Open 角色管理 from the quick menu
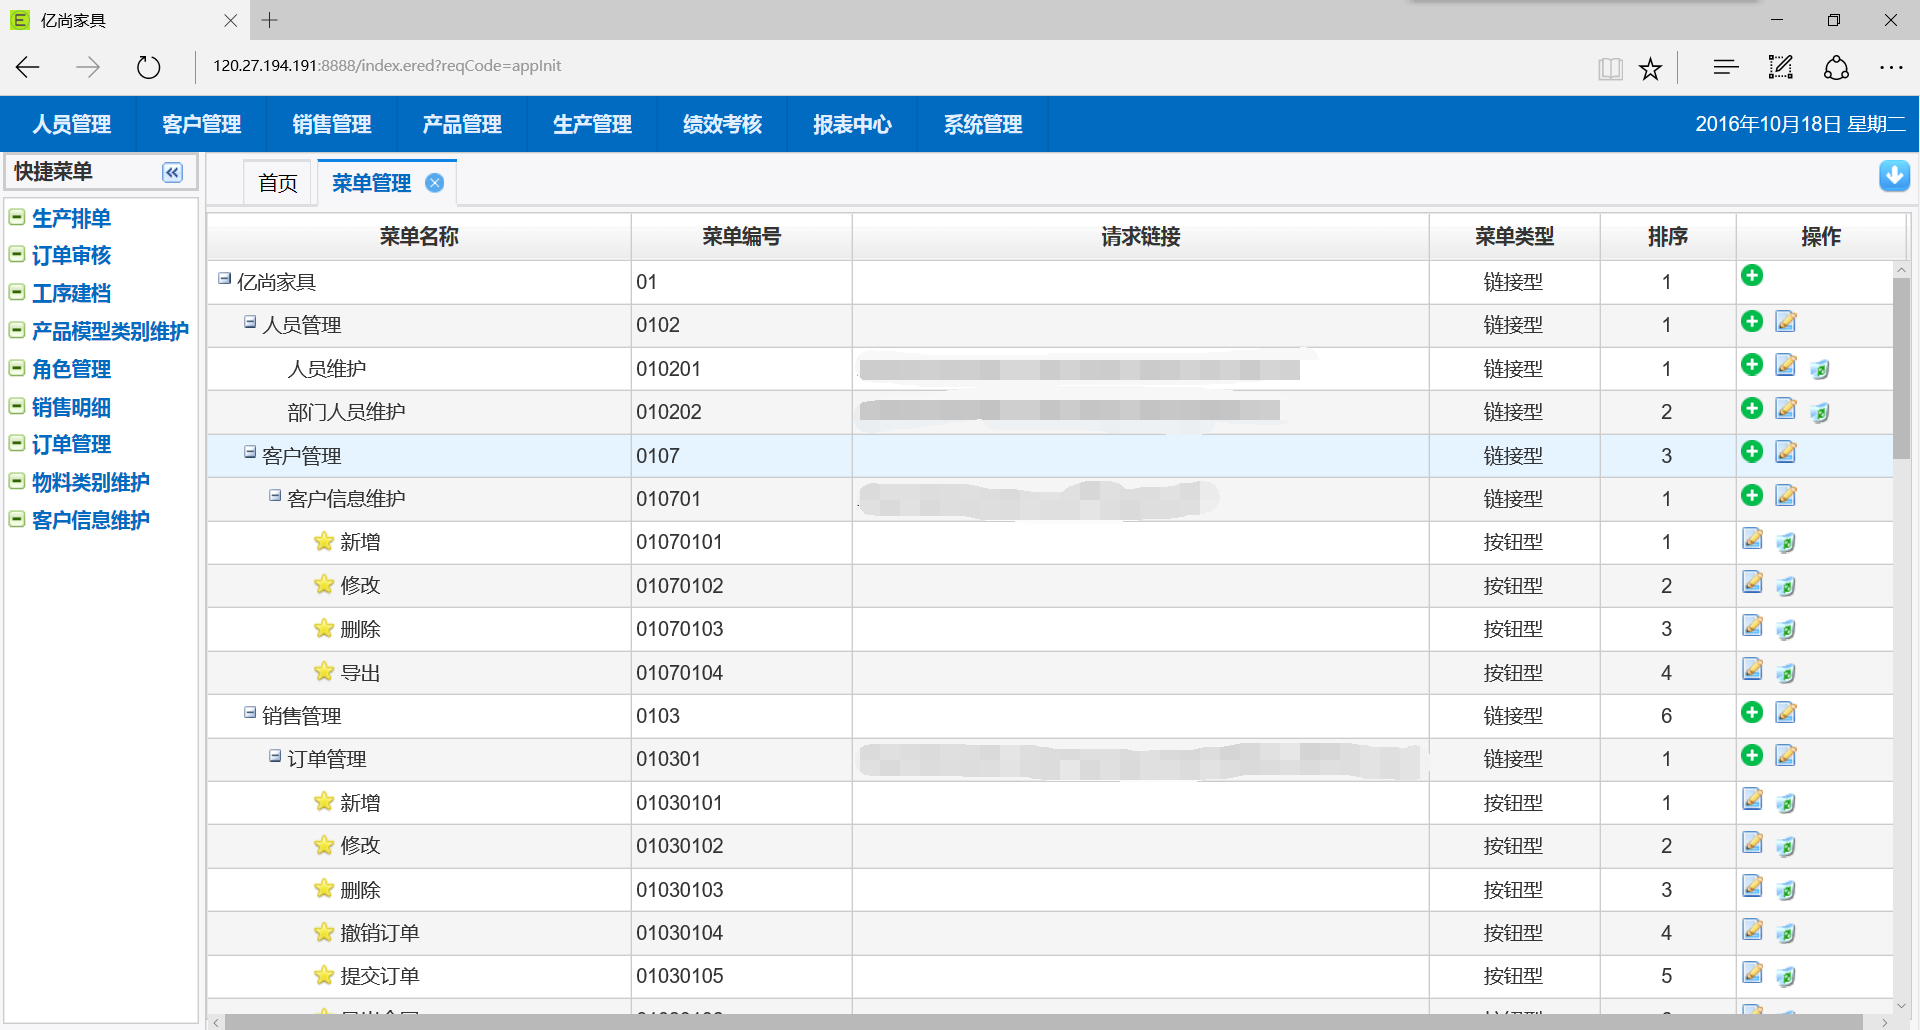1920x1030 pixels. click(71, 370)
